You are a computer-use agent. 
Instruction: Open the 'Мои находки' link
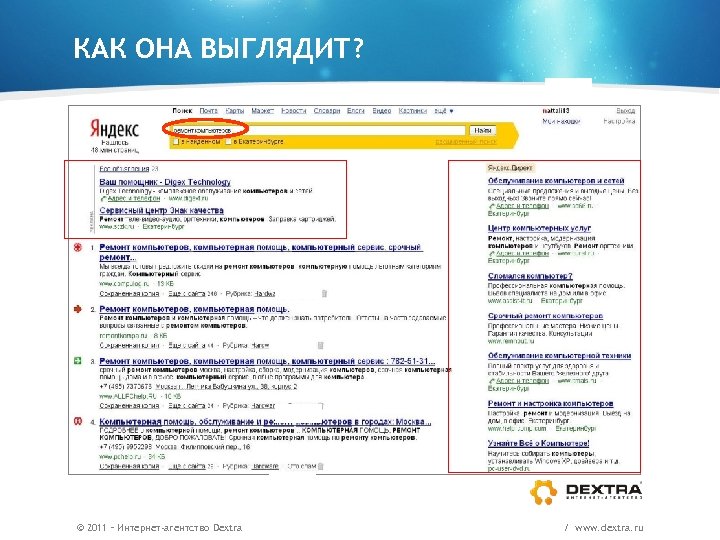(x=561, y=121)
